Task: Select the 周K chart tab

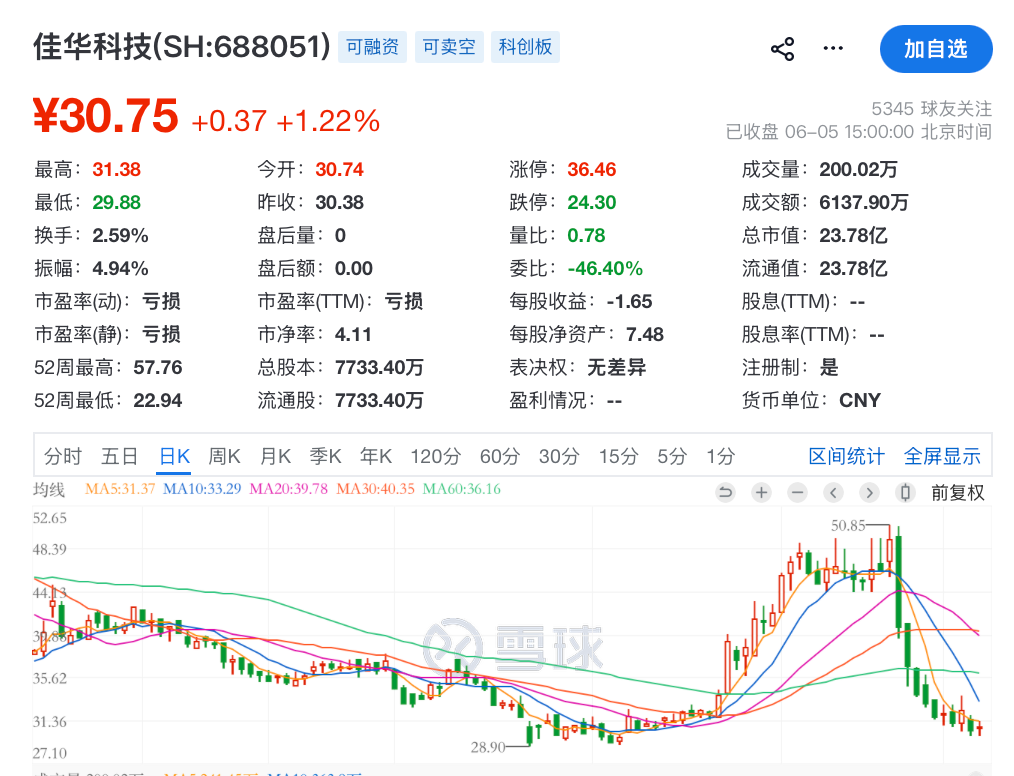Action: click(224, 457)
